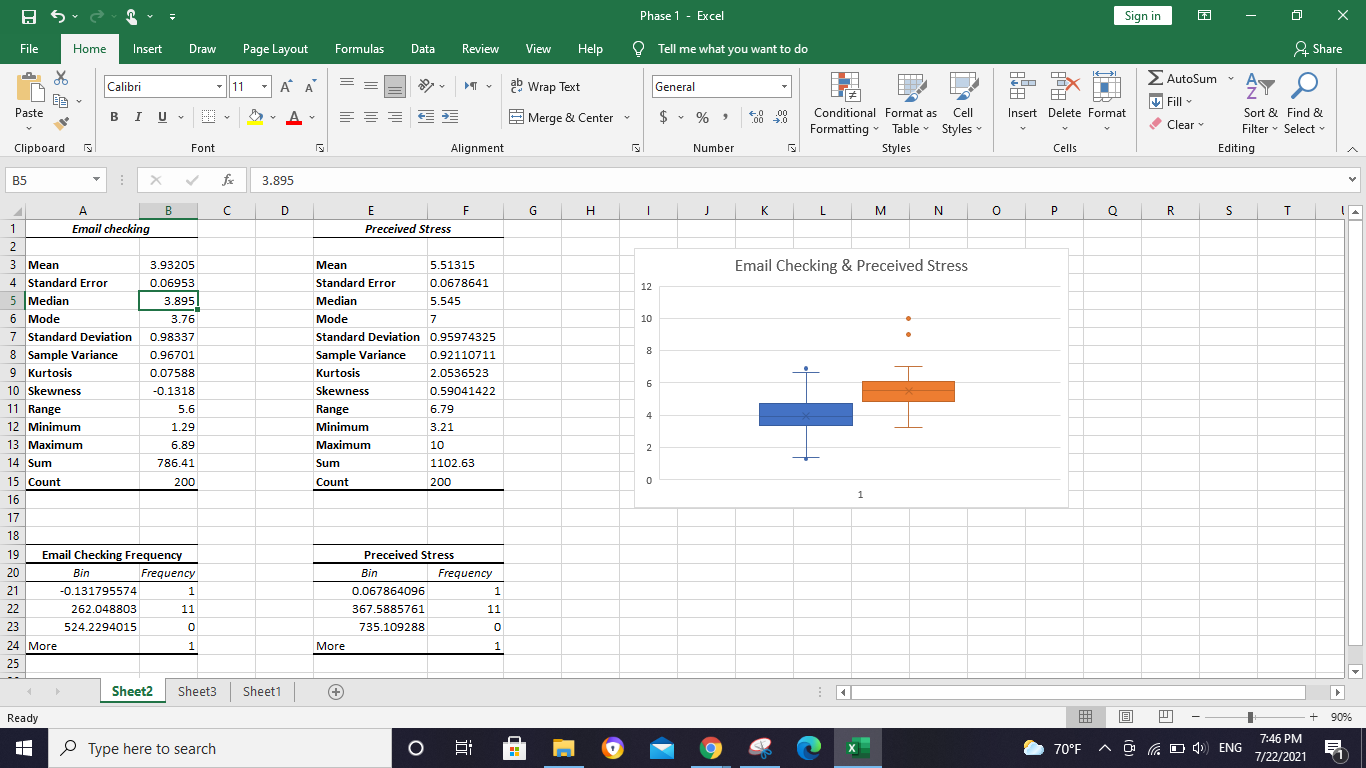Toggle middle vertical alignment
This screenshot has height=768, width=1366.
click(x=370, y=87)
